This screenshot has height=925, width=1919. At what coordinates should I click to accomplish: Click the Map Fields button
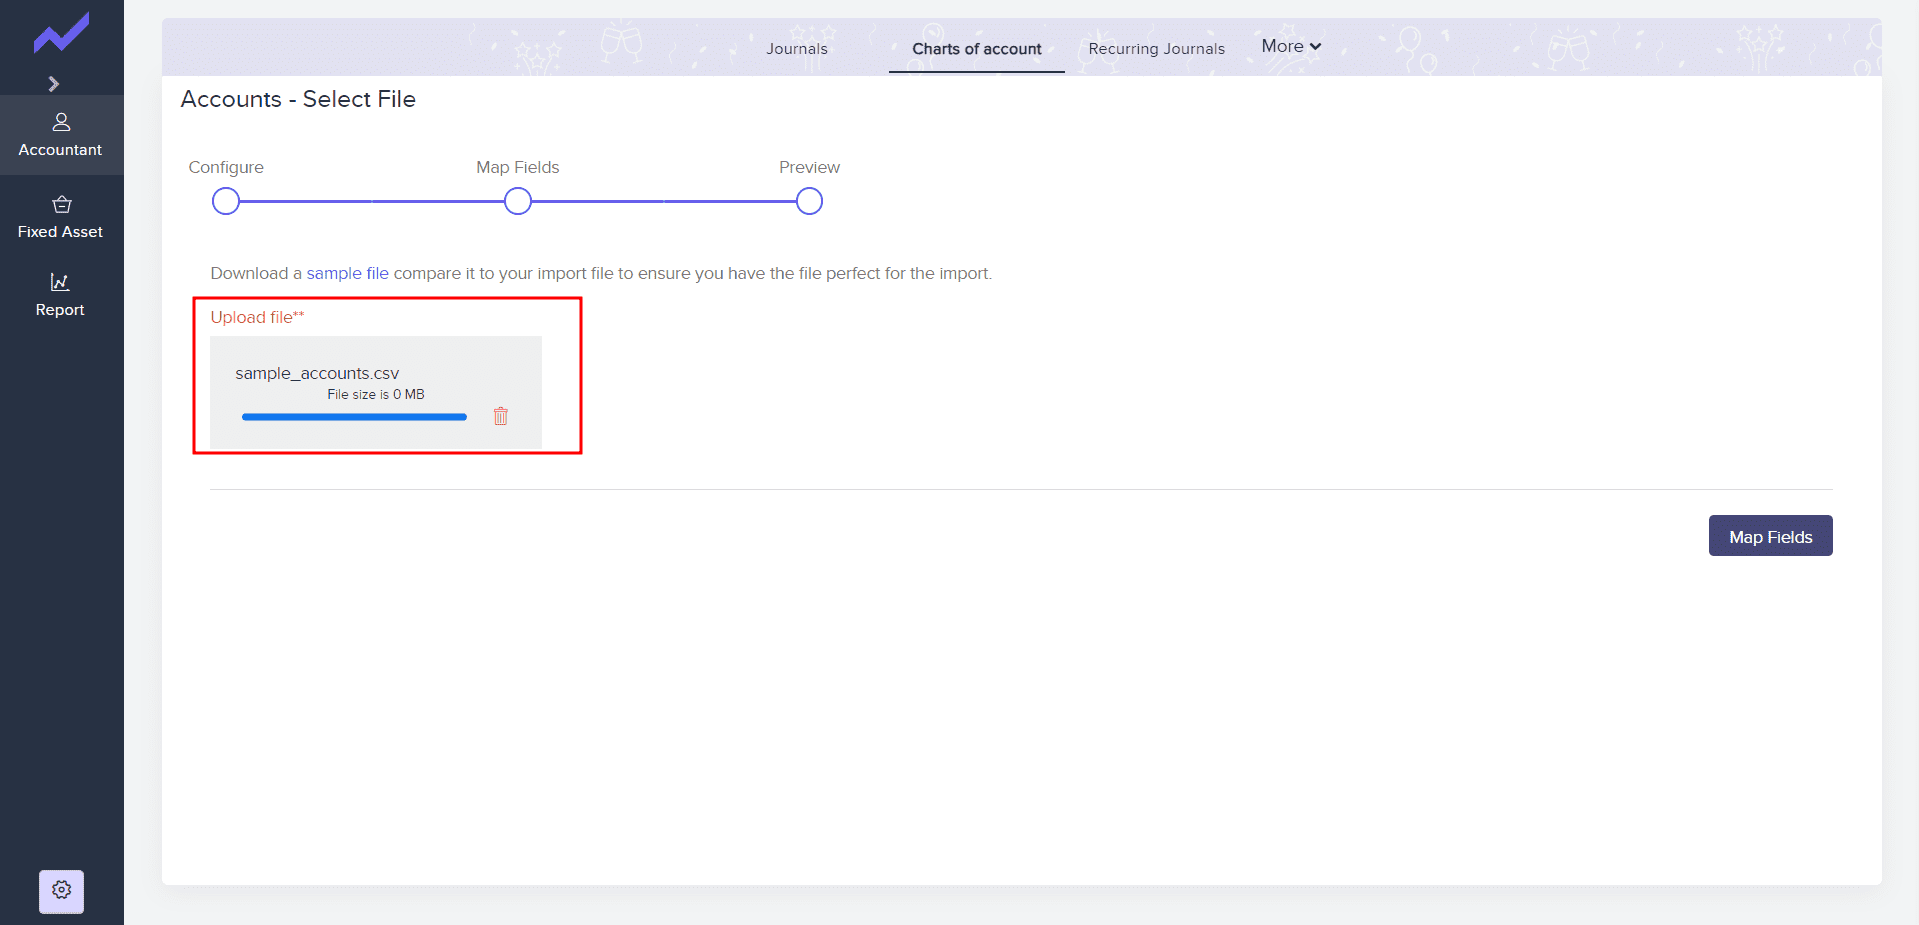pyautogui.click(x=1770, y=536)
